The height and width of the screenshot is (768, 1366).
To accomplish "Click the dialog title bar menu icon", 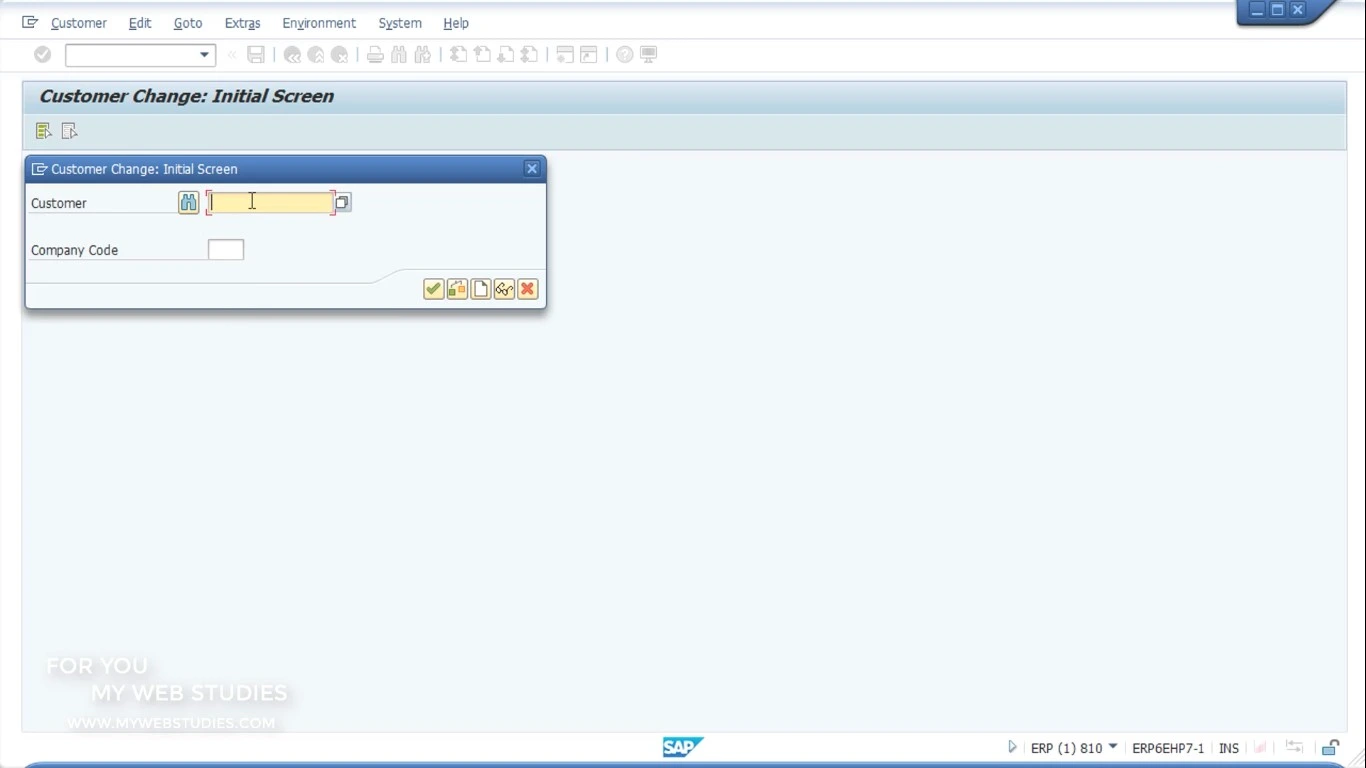I will coord(39,169).
